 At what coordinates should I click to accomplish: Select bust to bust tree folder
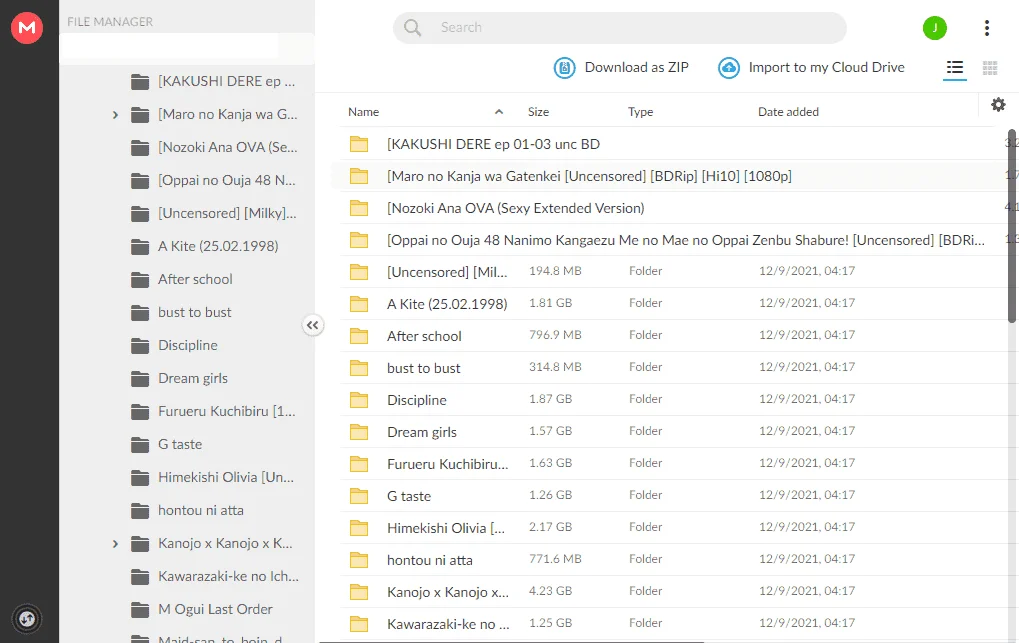pyautogui.click(x=181, y=313)
